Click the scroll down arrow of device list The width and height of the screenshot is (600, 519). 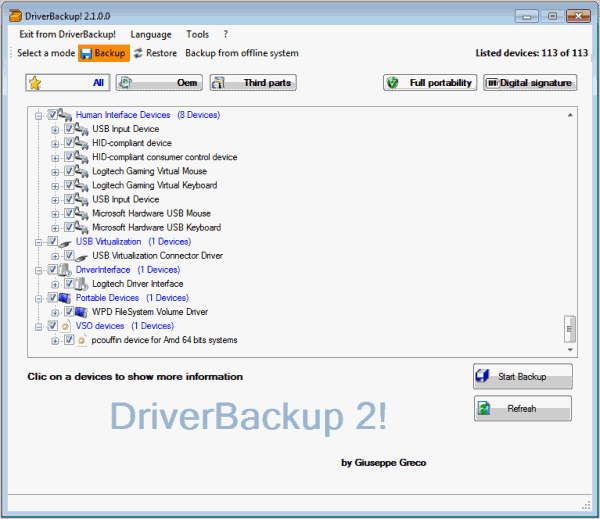tap(570, 350)
